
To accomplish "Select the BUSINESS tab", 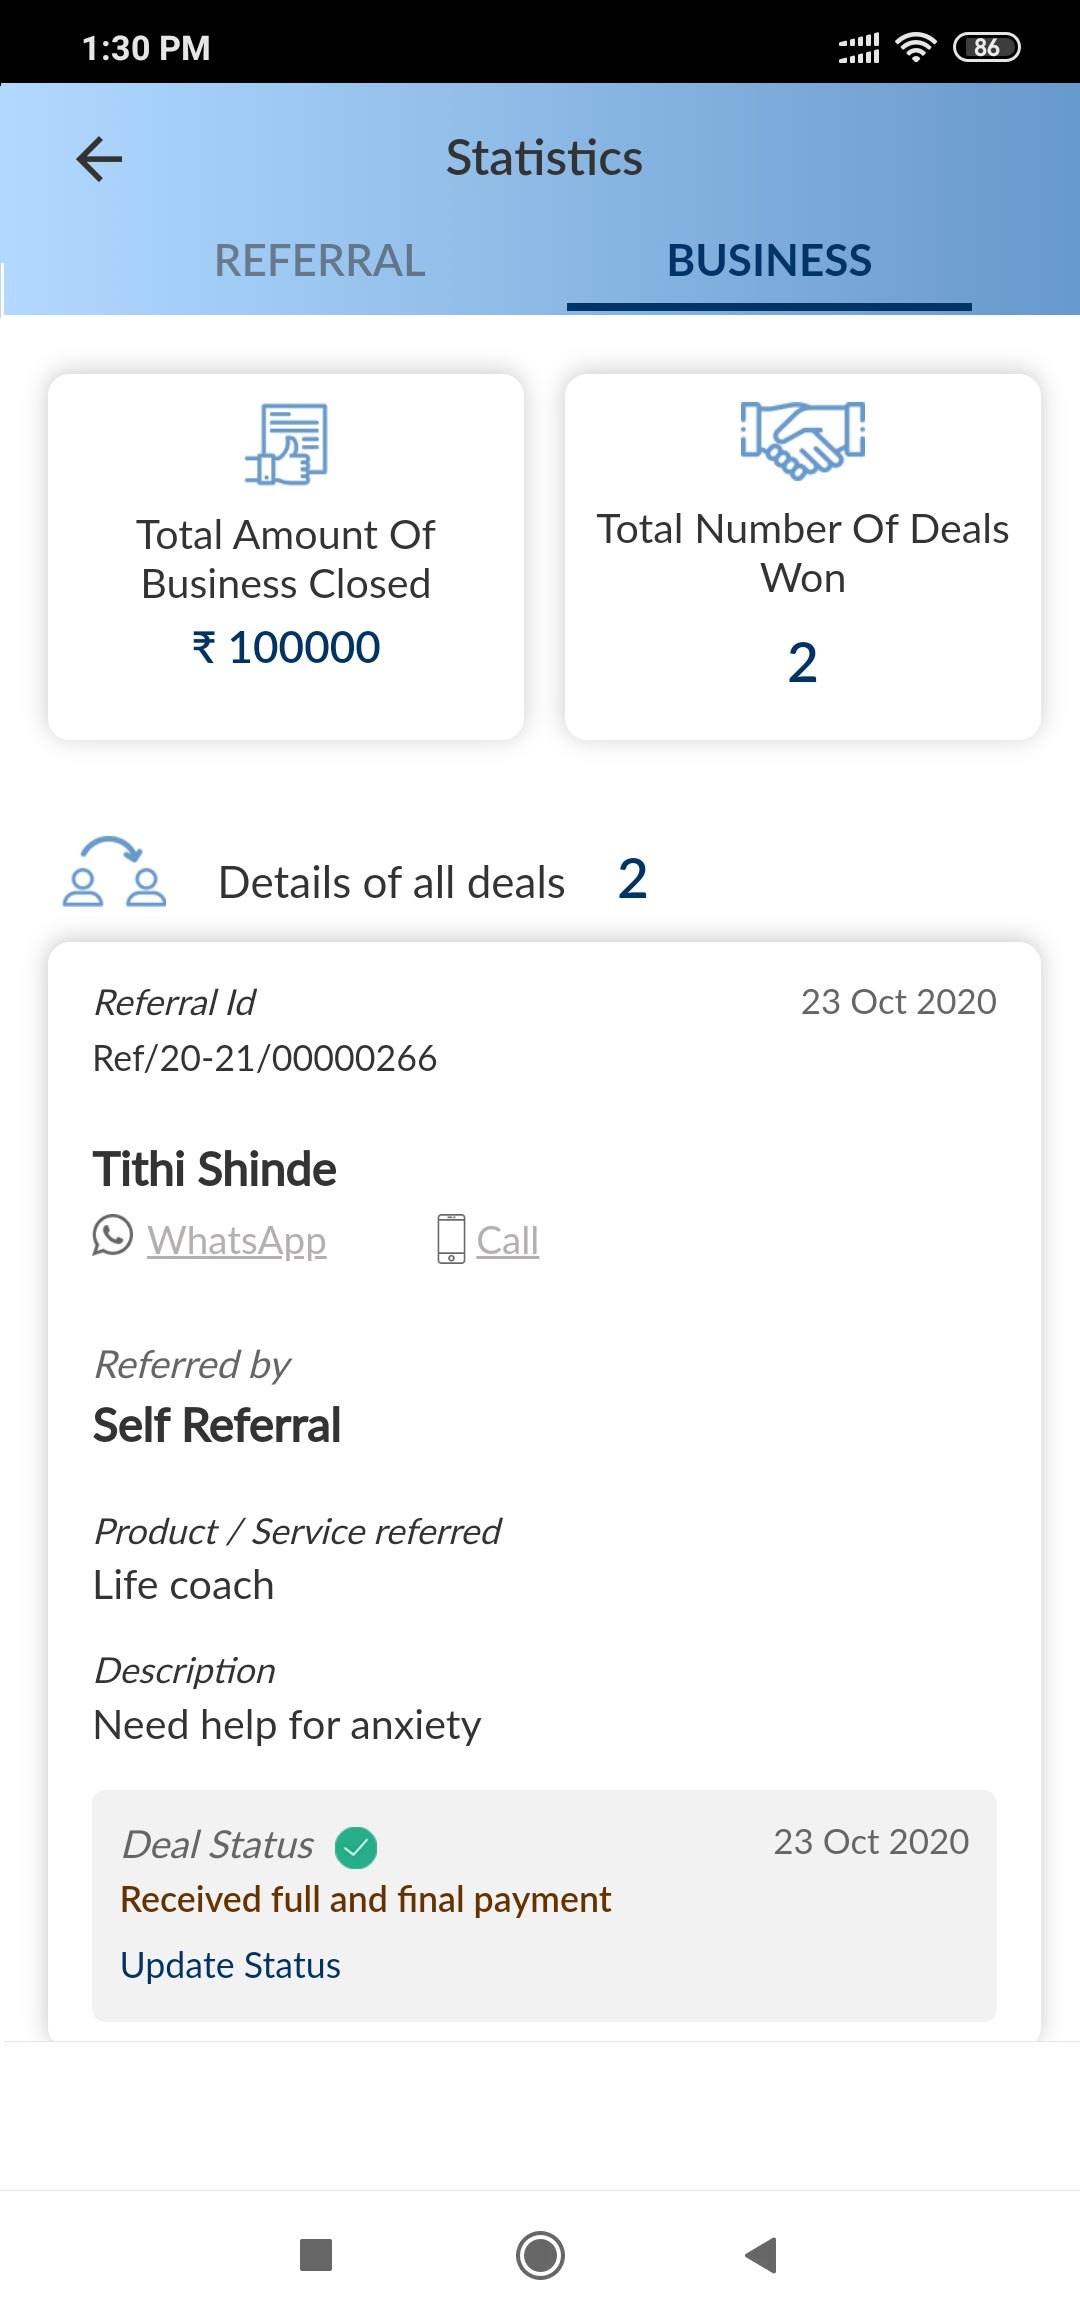I will point(769,261).
